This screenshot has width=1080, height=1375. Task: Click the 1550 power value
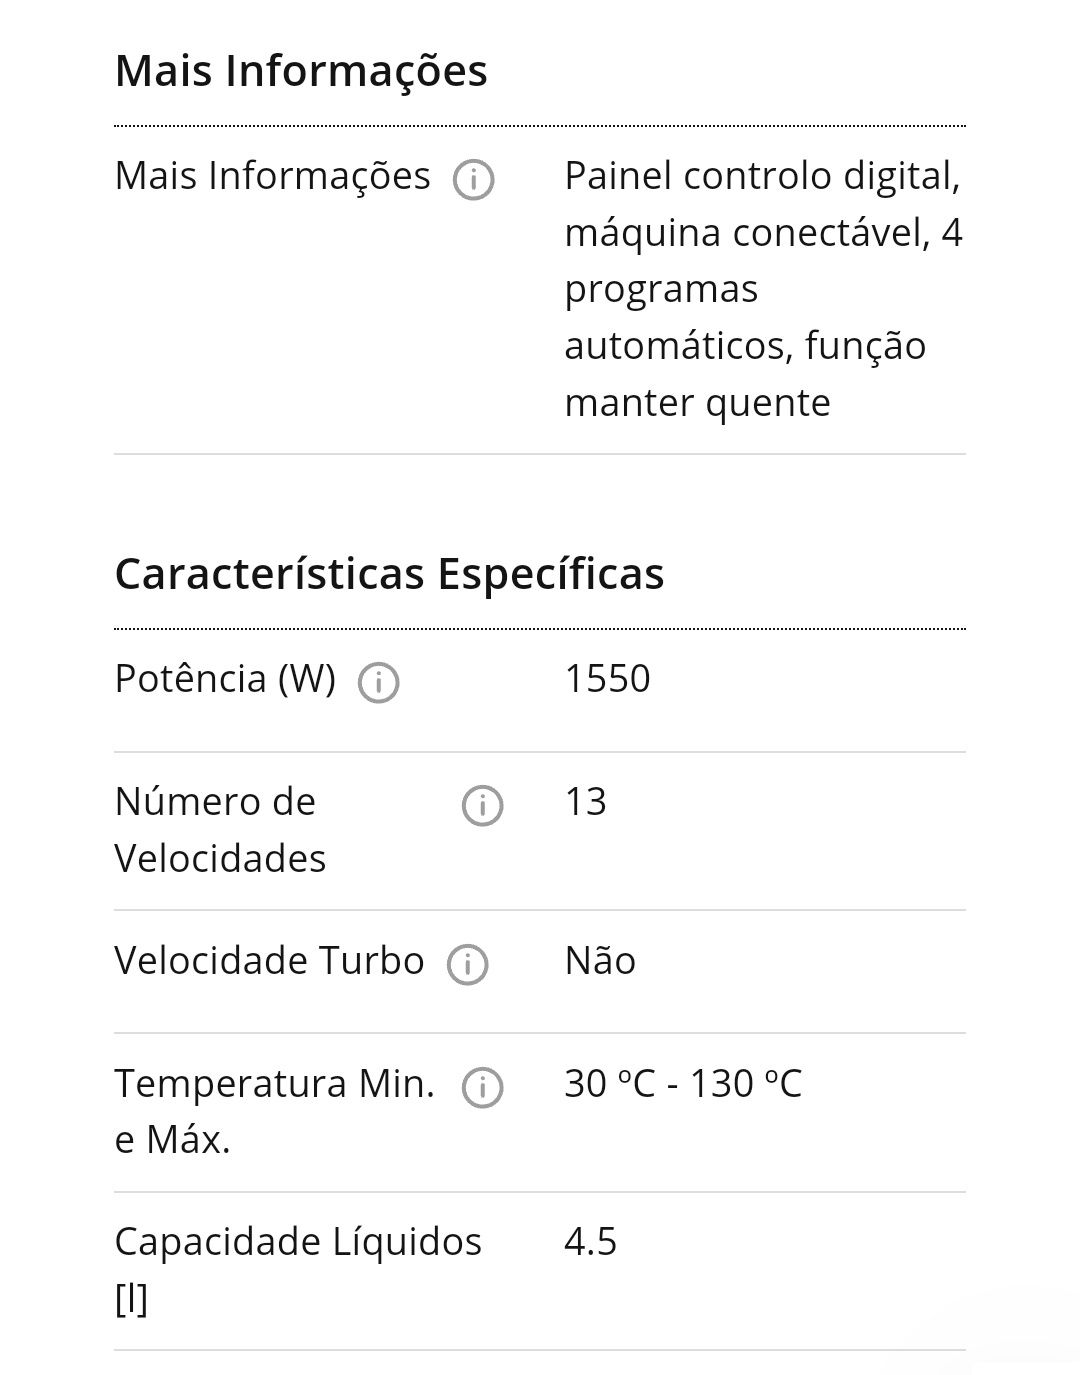tap(607, 679)
